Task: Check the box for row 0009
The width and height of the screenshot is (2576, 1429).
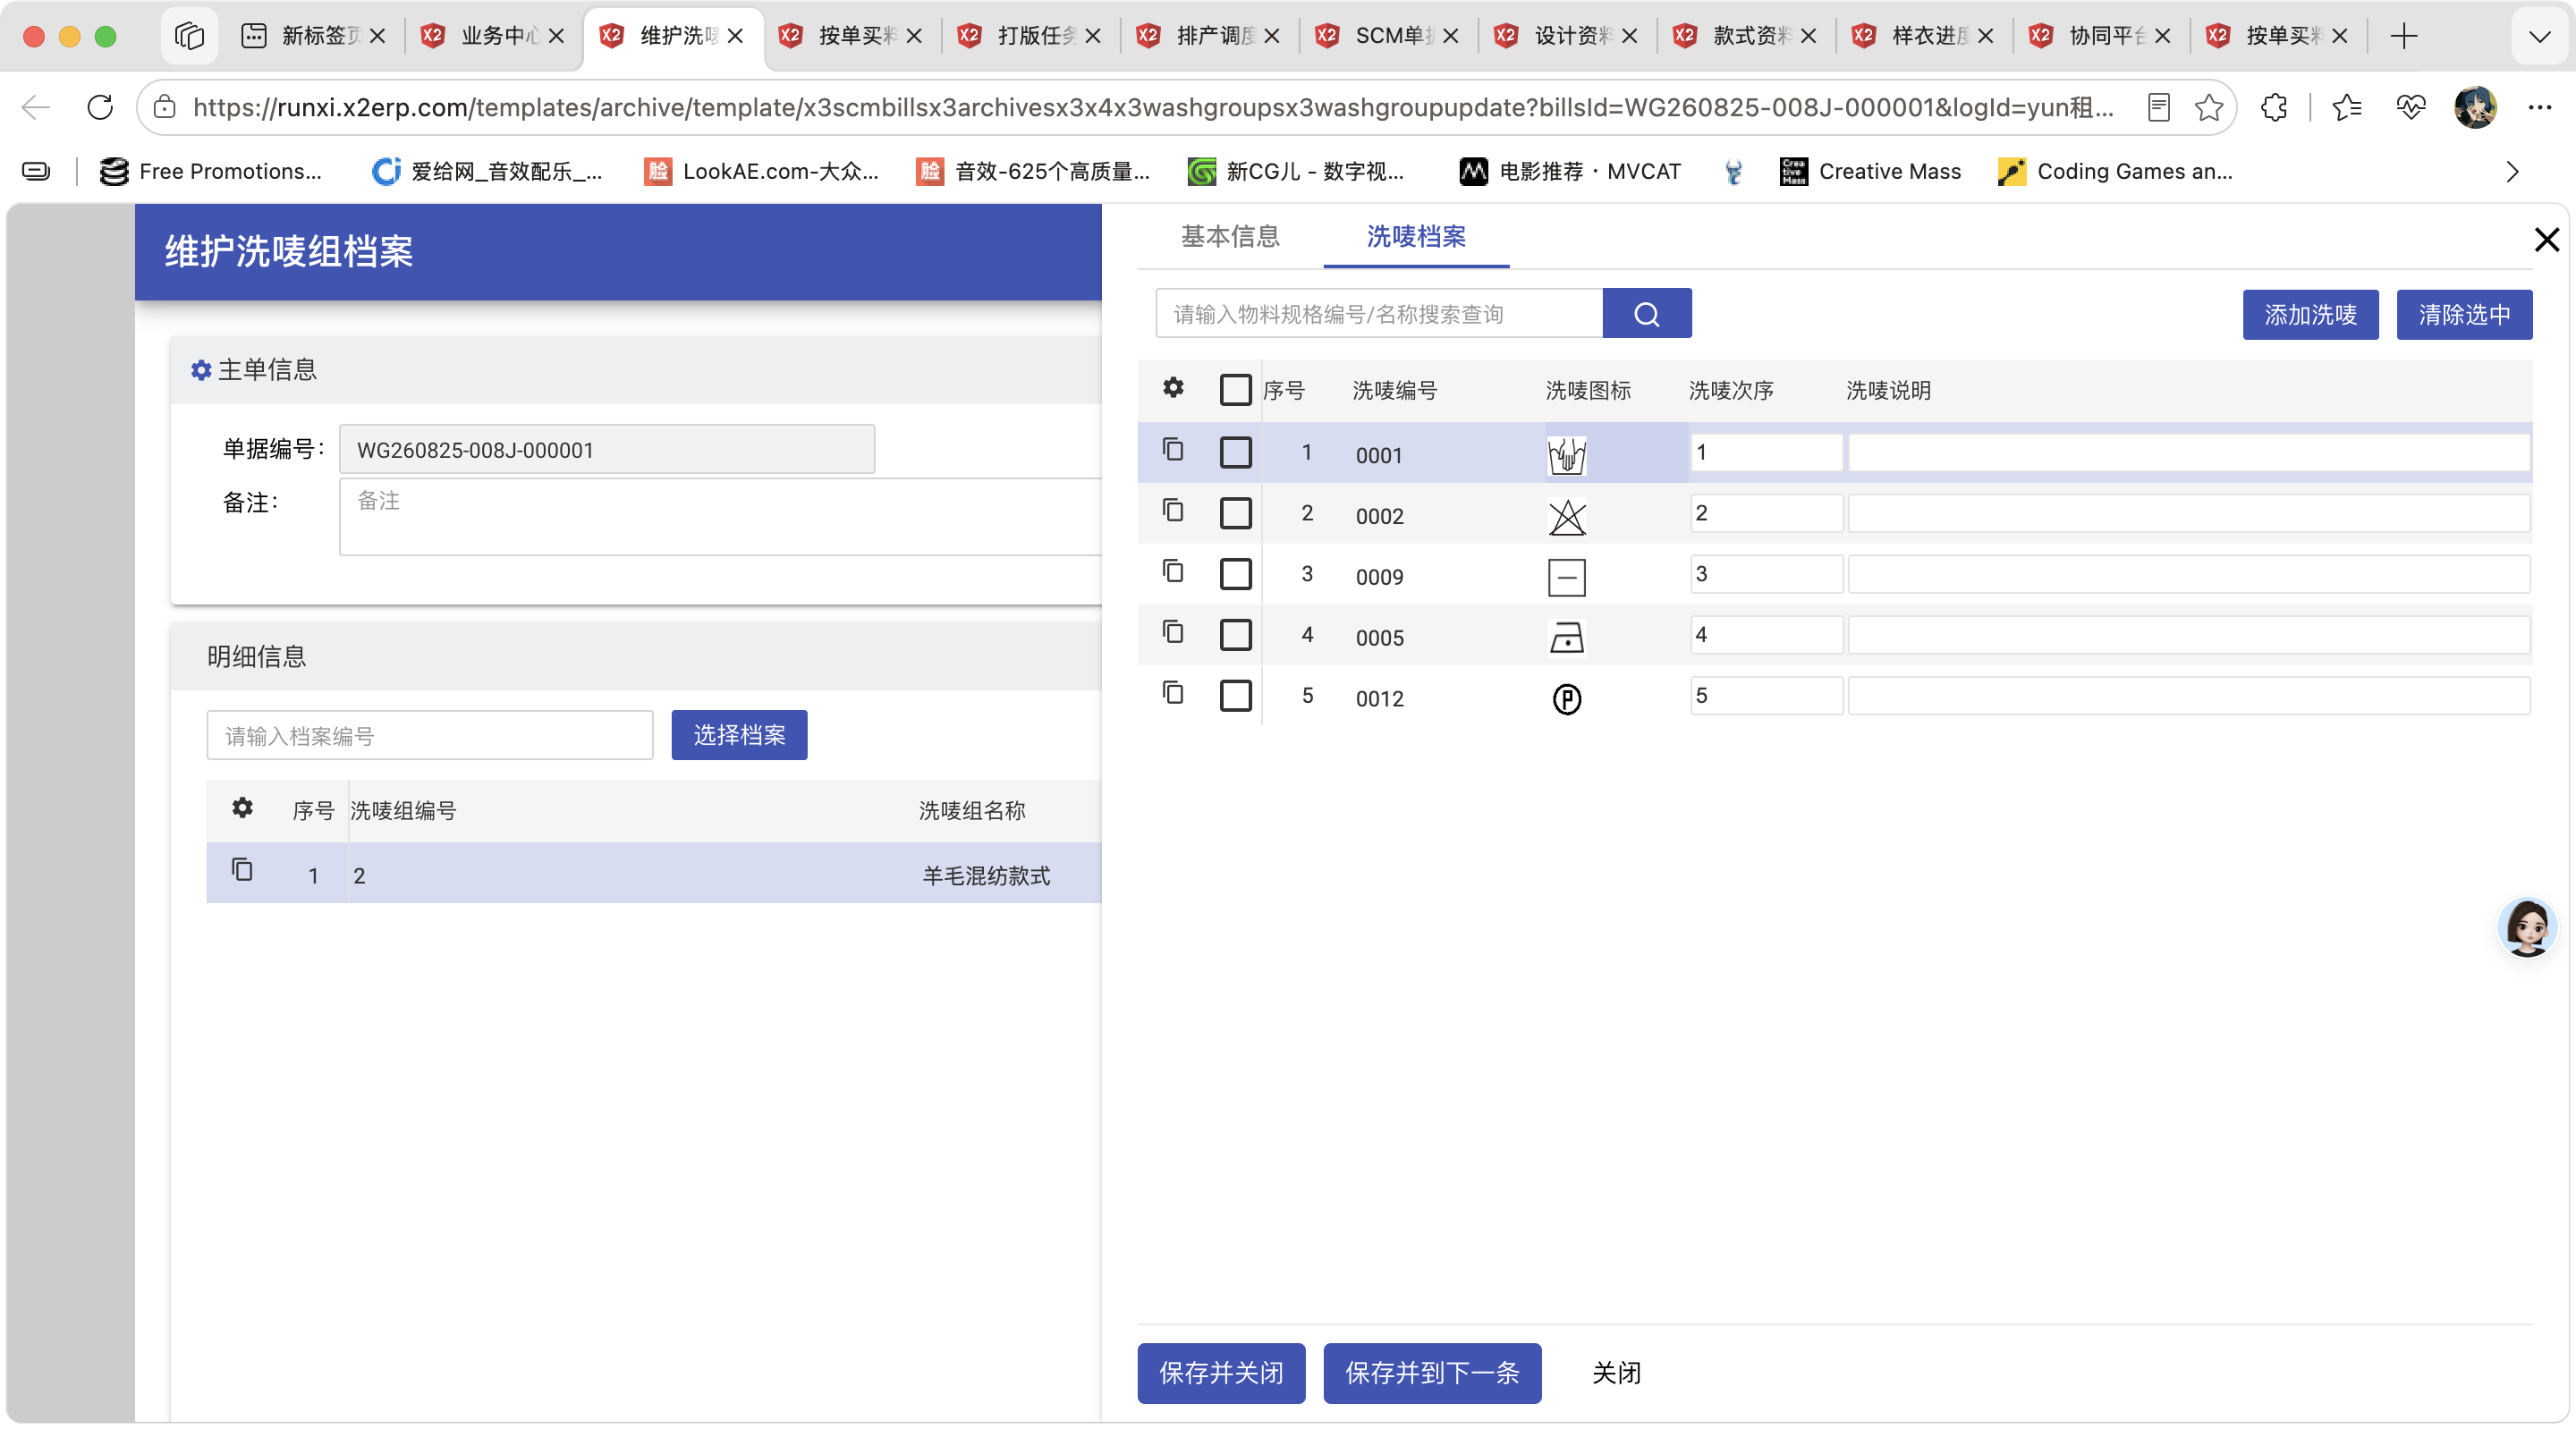Action: (x=1235, y=574)
